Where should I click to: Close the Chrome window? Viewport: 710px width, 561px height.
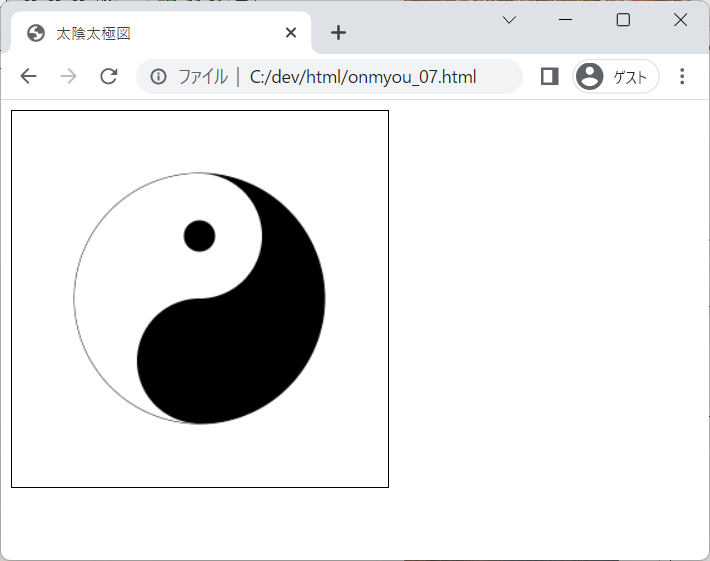point(680,19)
